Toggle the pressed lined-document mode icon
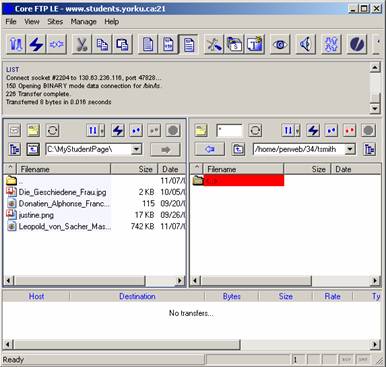 click(x=188, y=44)
